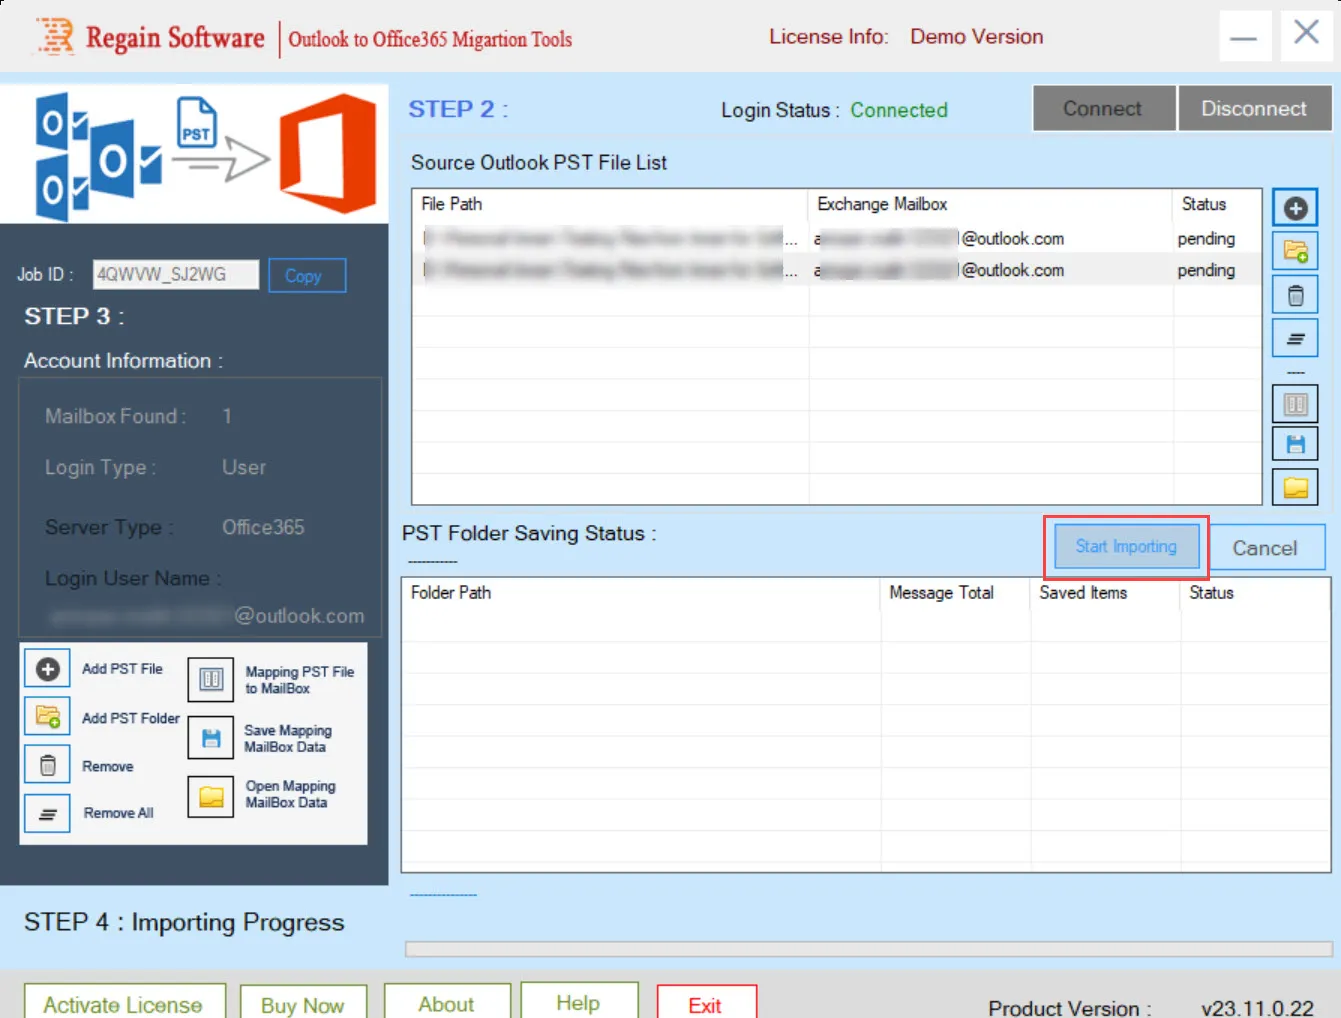Click the yellow folder icon in right-side toolbar
This screenshot has width=1341, height=1018.
coord(1295,487)
